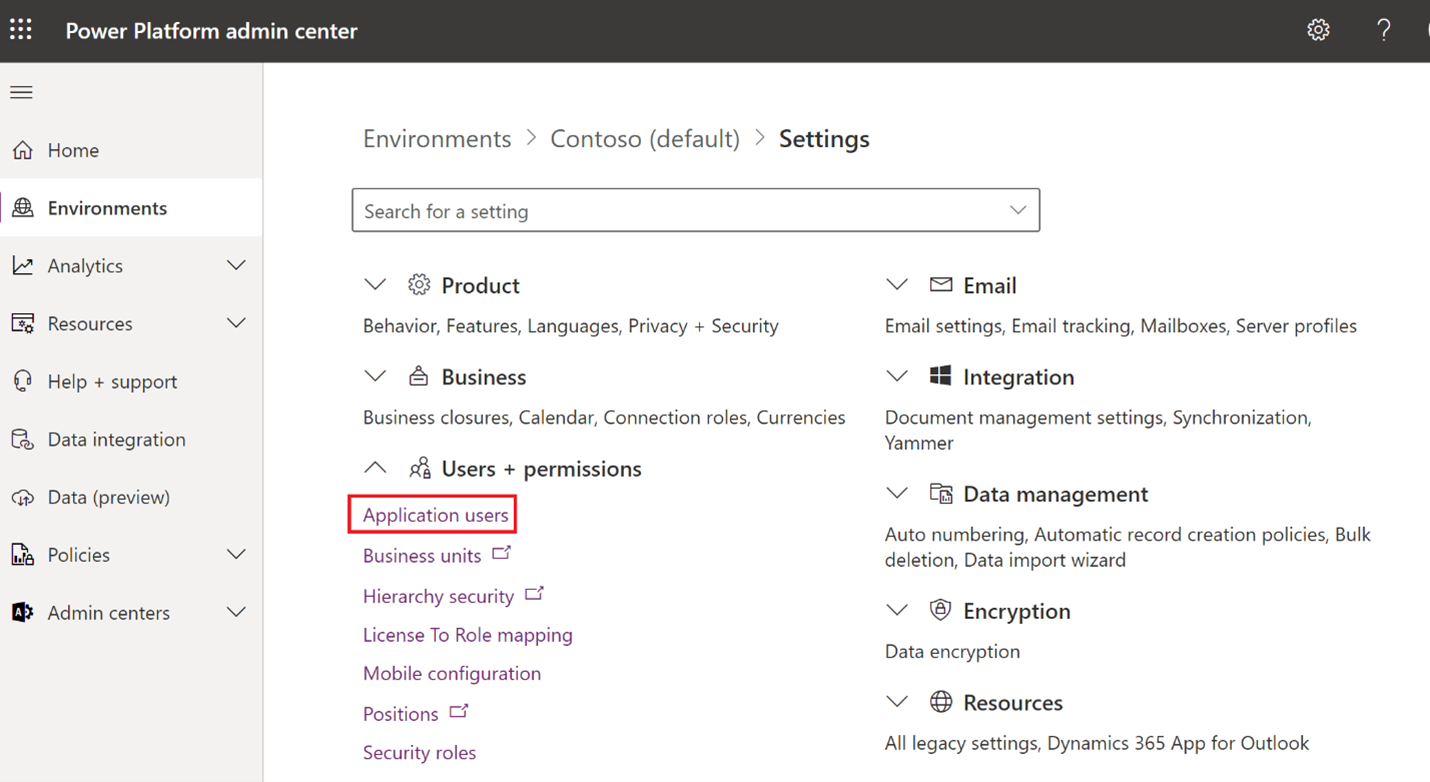The image size is (1430, 782).
Task: Click the Email envelope icon
Action: pyautogui.click(x=941, y=285)
